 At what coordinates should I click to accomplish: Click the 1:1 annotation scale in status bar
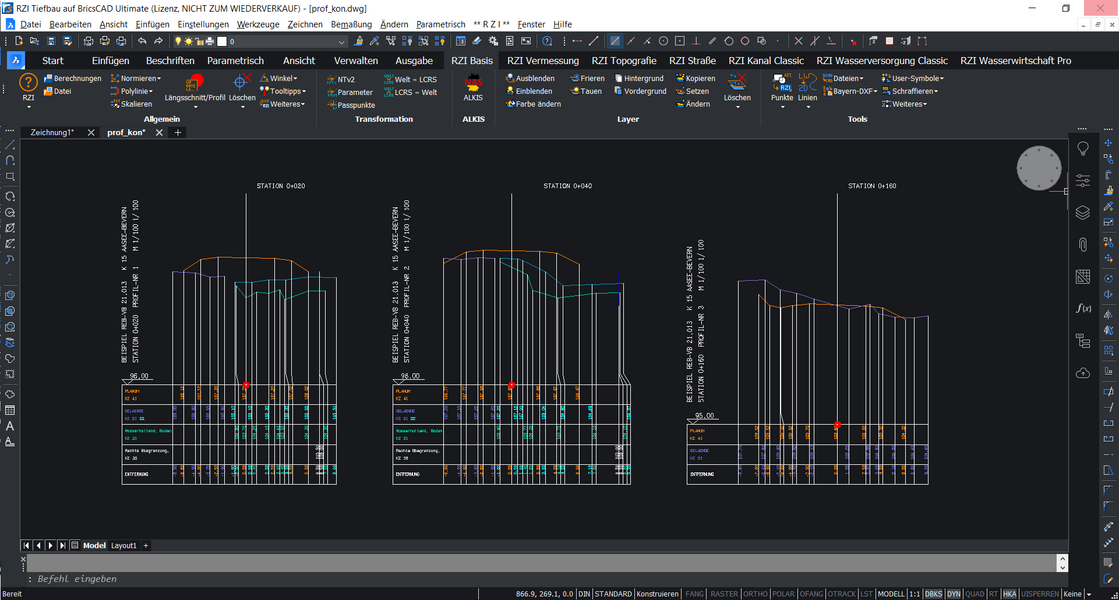pos(914,594)
